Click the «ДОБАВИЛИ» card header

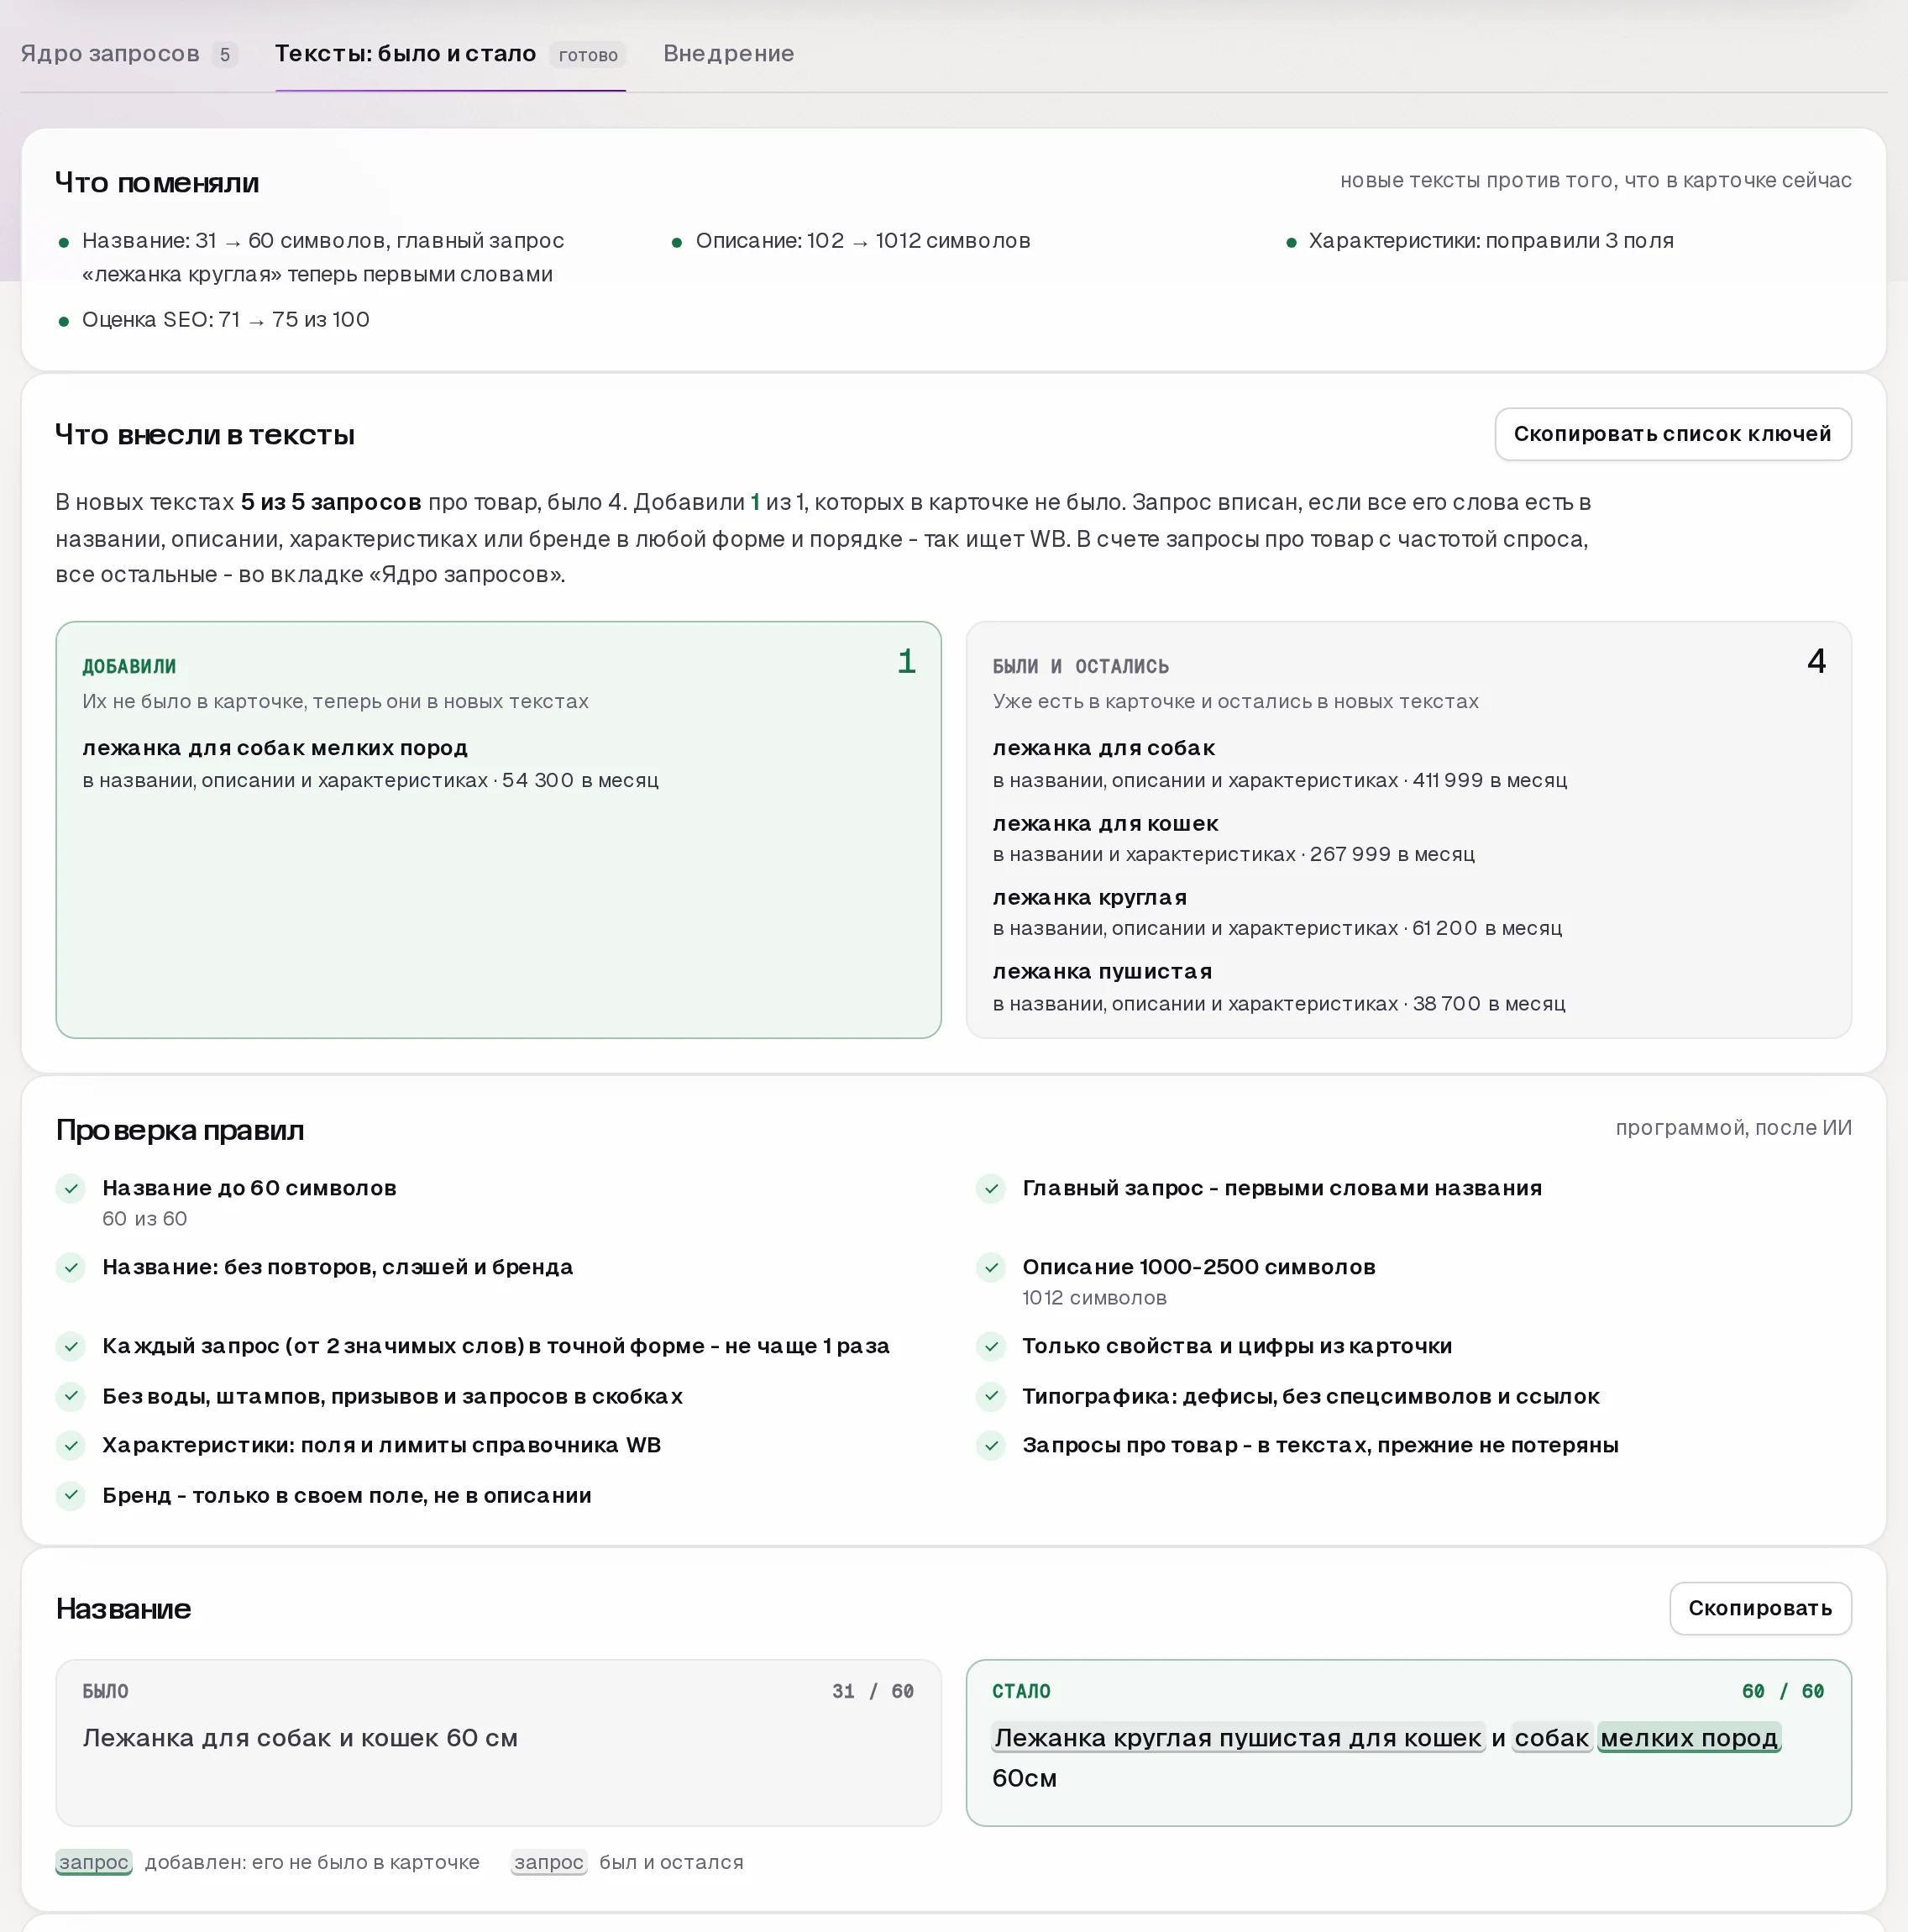click(129, 667)
